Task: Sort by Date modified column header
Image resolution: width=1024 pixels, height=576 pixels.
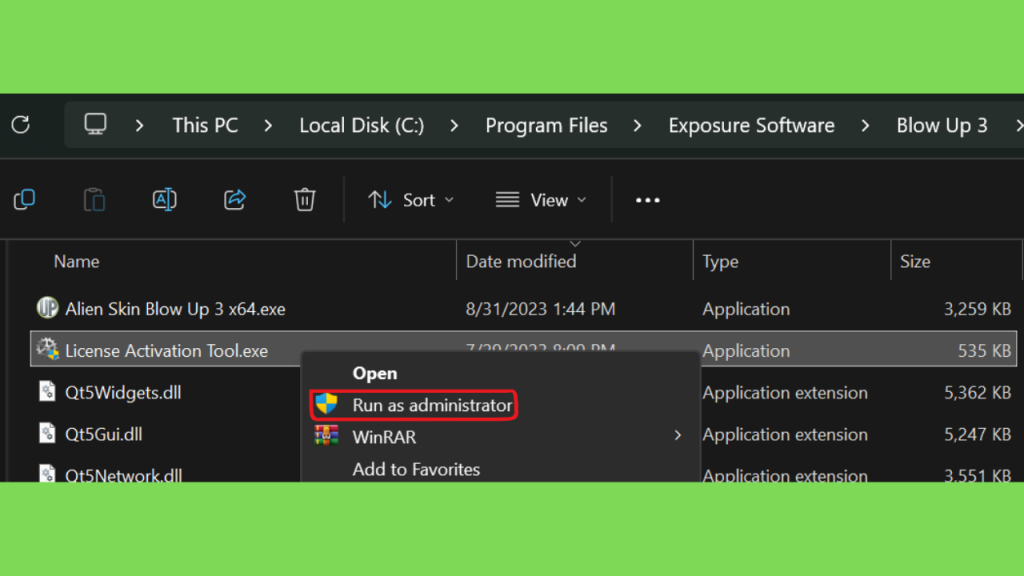Action: 521,261
